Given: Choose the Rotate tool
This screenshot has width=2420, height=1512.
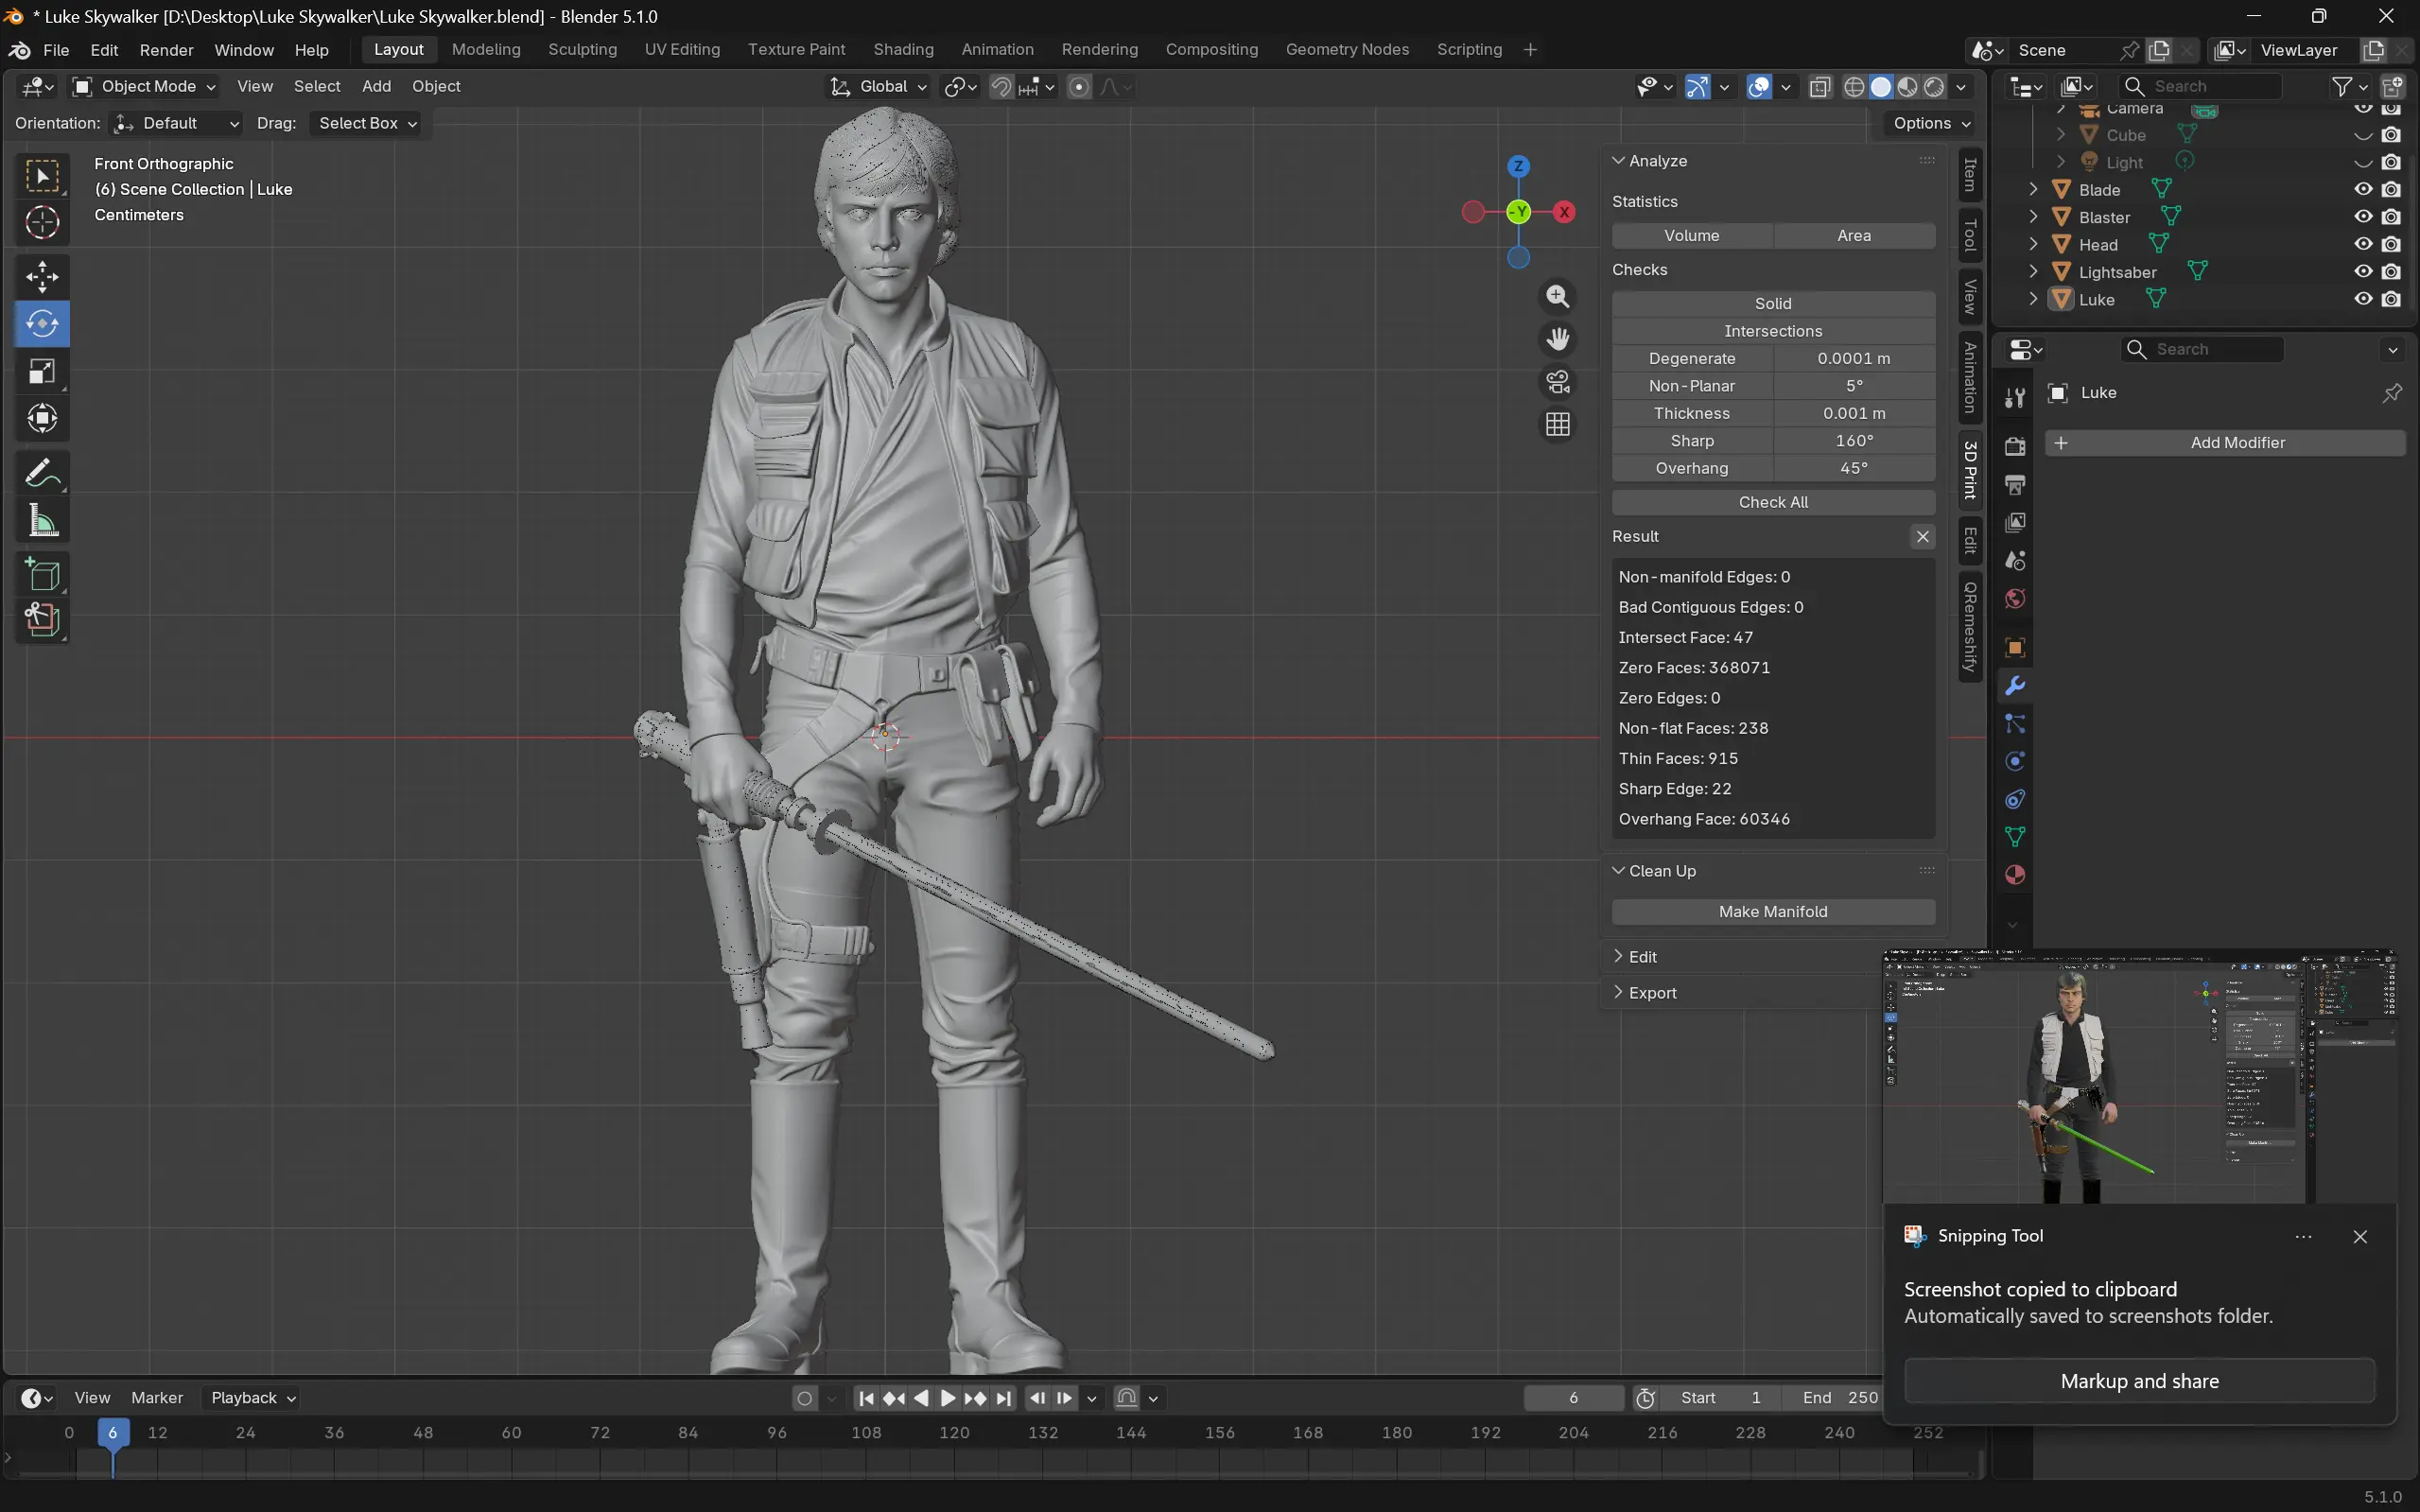Looking at the screenshot, I should pos(42,324).
